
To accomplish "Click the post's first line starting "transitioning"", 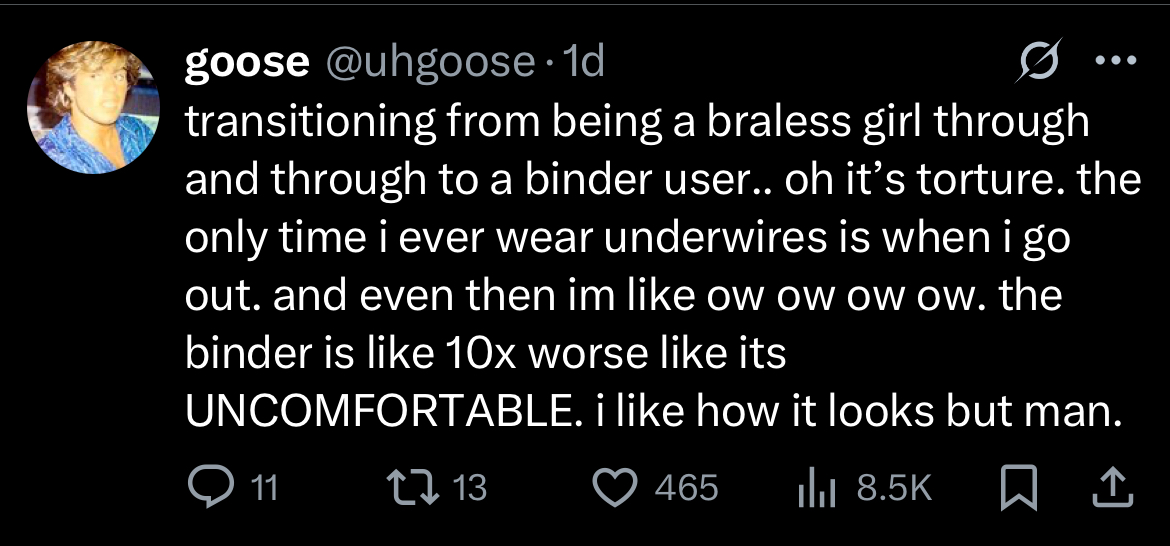I will (x=637, y=123).
